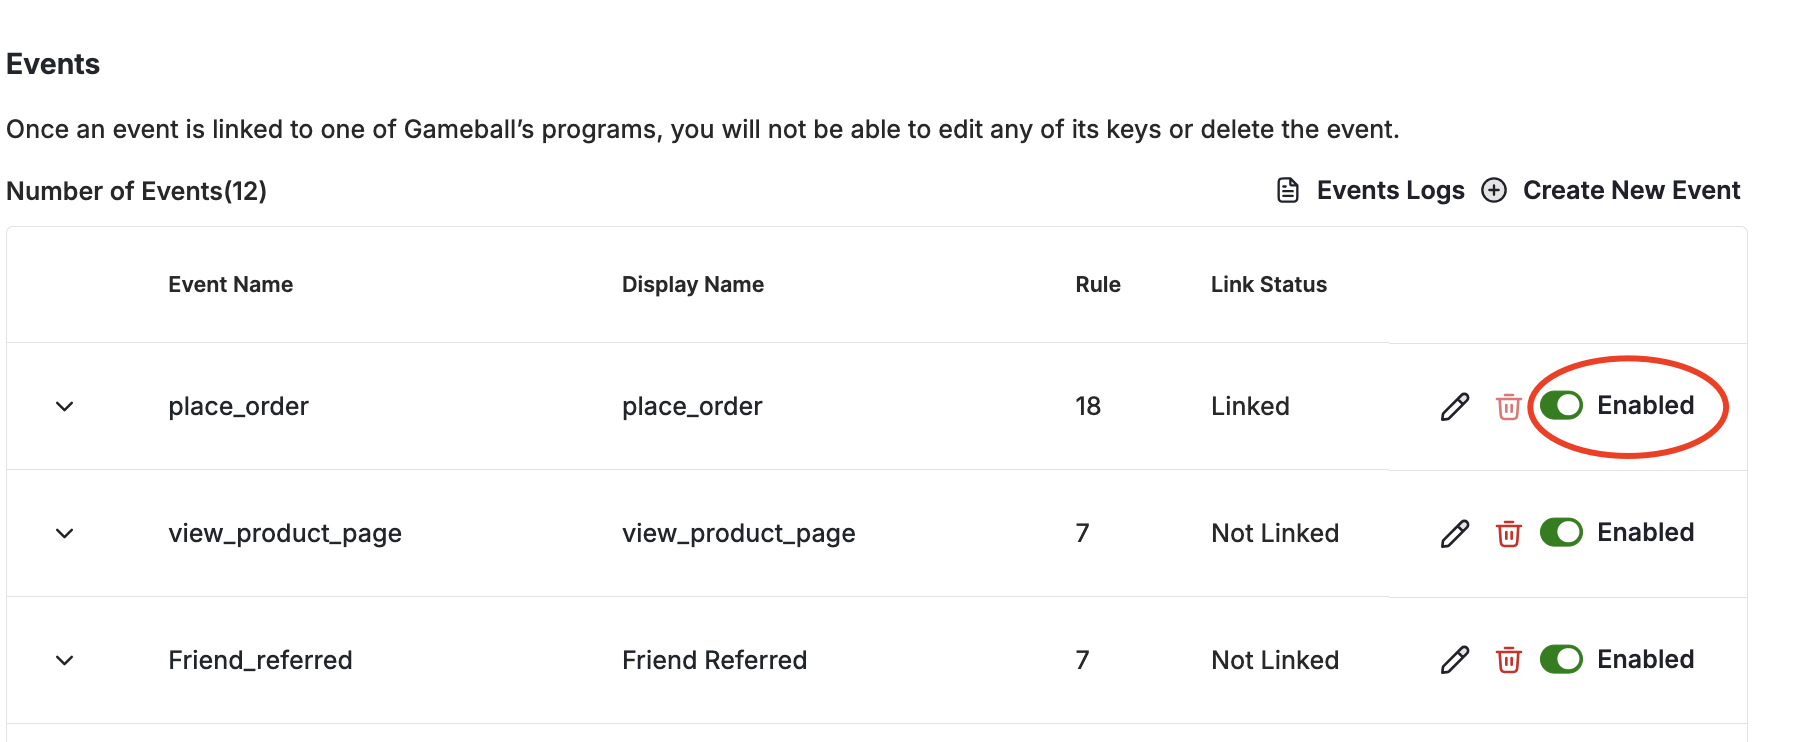The width and height of the screenshot is (1796, 742).
Task: Click the plus-circle icon for new event
Action: click(x=1494, y=190)
